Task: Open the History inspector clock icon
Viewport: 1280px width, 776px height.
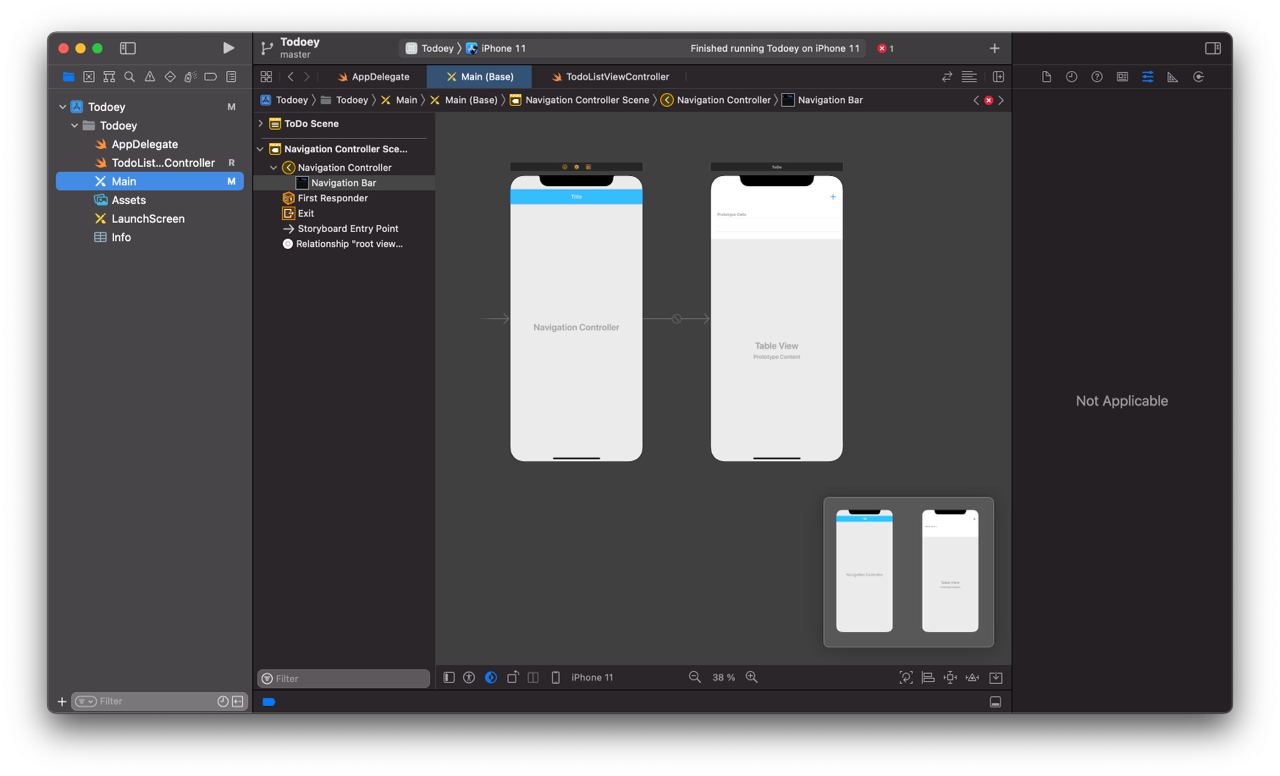Action: 1071,77
